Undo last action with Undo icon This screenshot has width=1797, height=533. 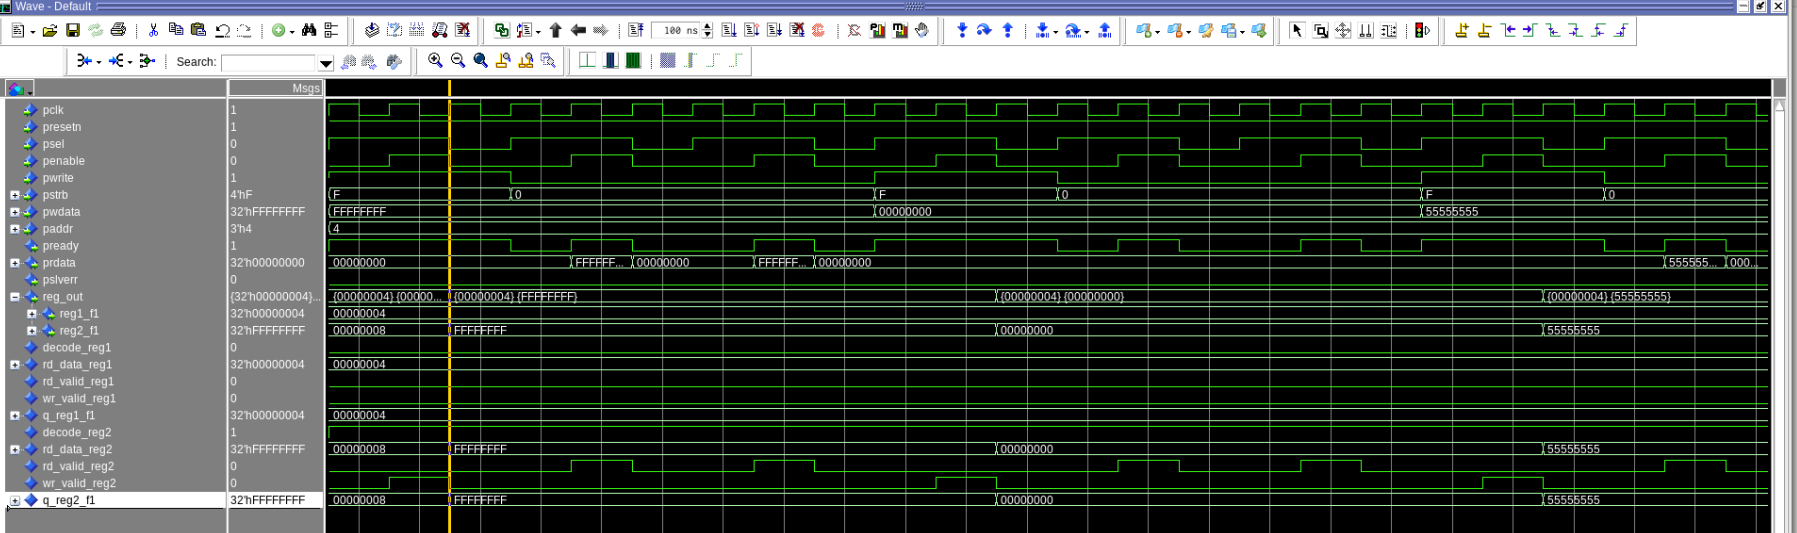click(x=222, y=31)
